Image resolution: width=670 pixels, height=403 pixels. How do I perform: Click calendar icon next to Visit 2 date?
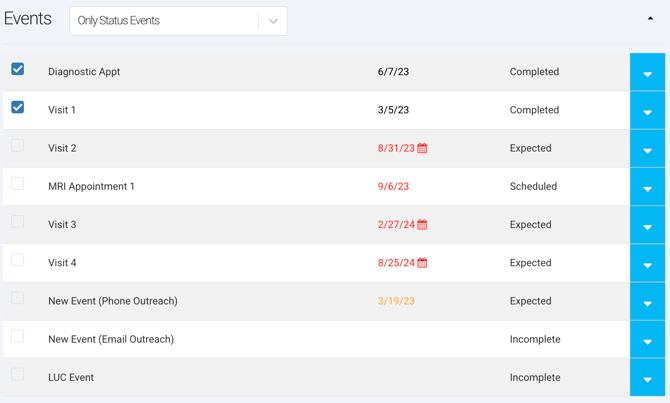click(422, 148)
